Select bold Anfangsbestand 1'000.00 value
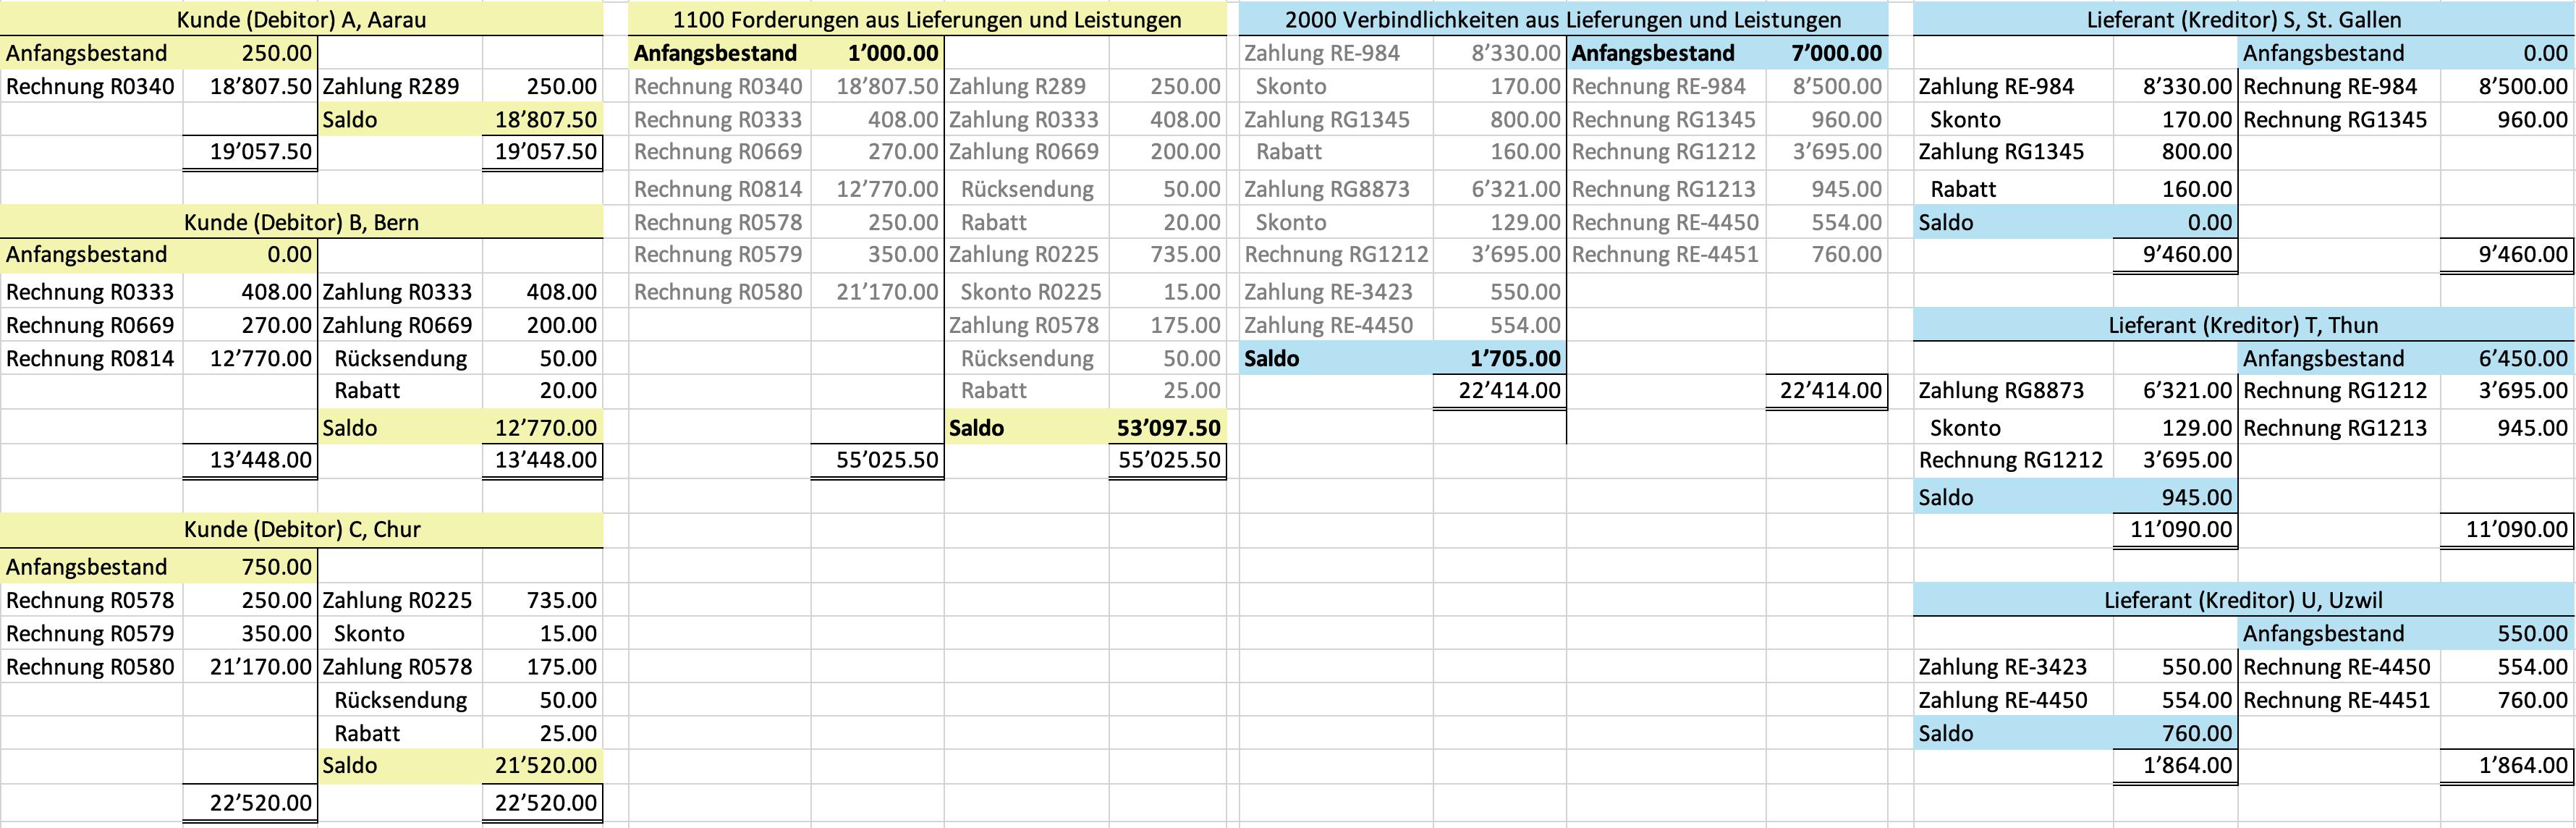 [892, 53]
